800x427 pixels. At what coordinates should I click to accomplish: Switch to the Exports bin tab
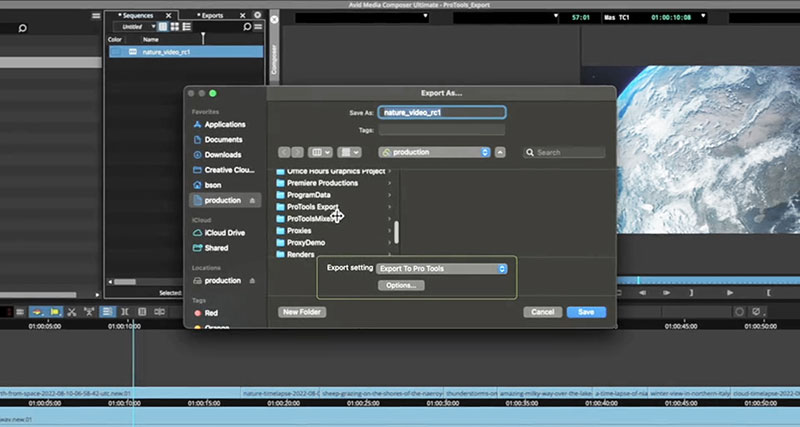click(x=212, y=16)
